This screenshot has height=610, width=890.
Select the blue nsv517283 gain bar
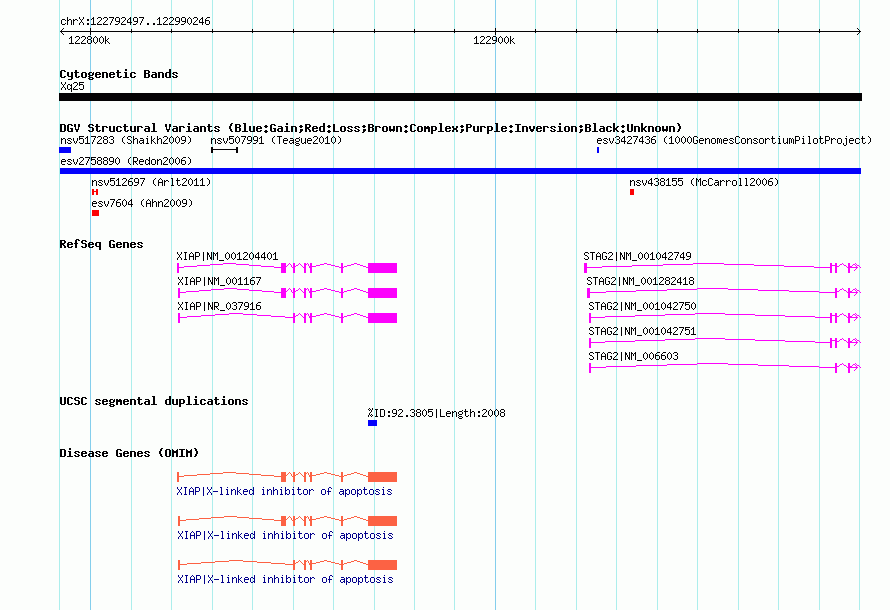click(x=65, y=150)
